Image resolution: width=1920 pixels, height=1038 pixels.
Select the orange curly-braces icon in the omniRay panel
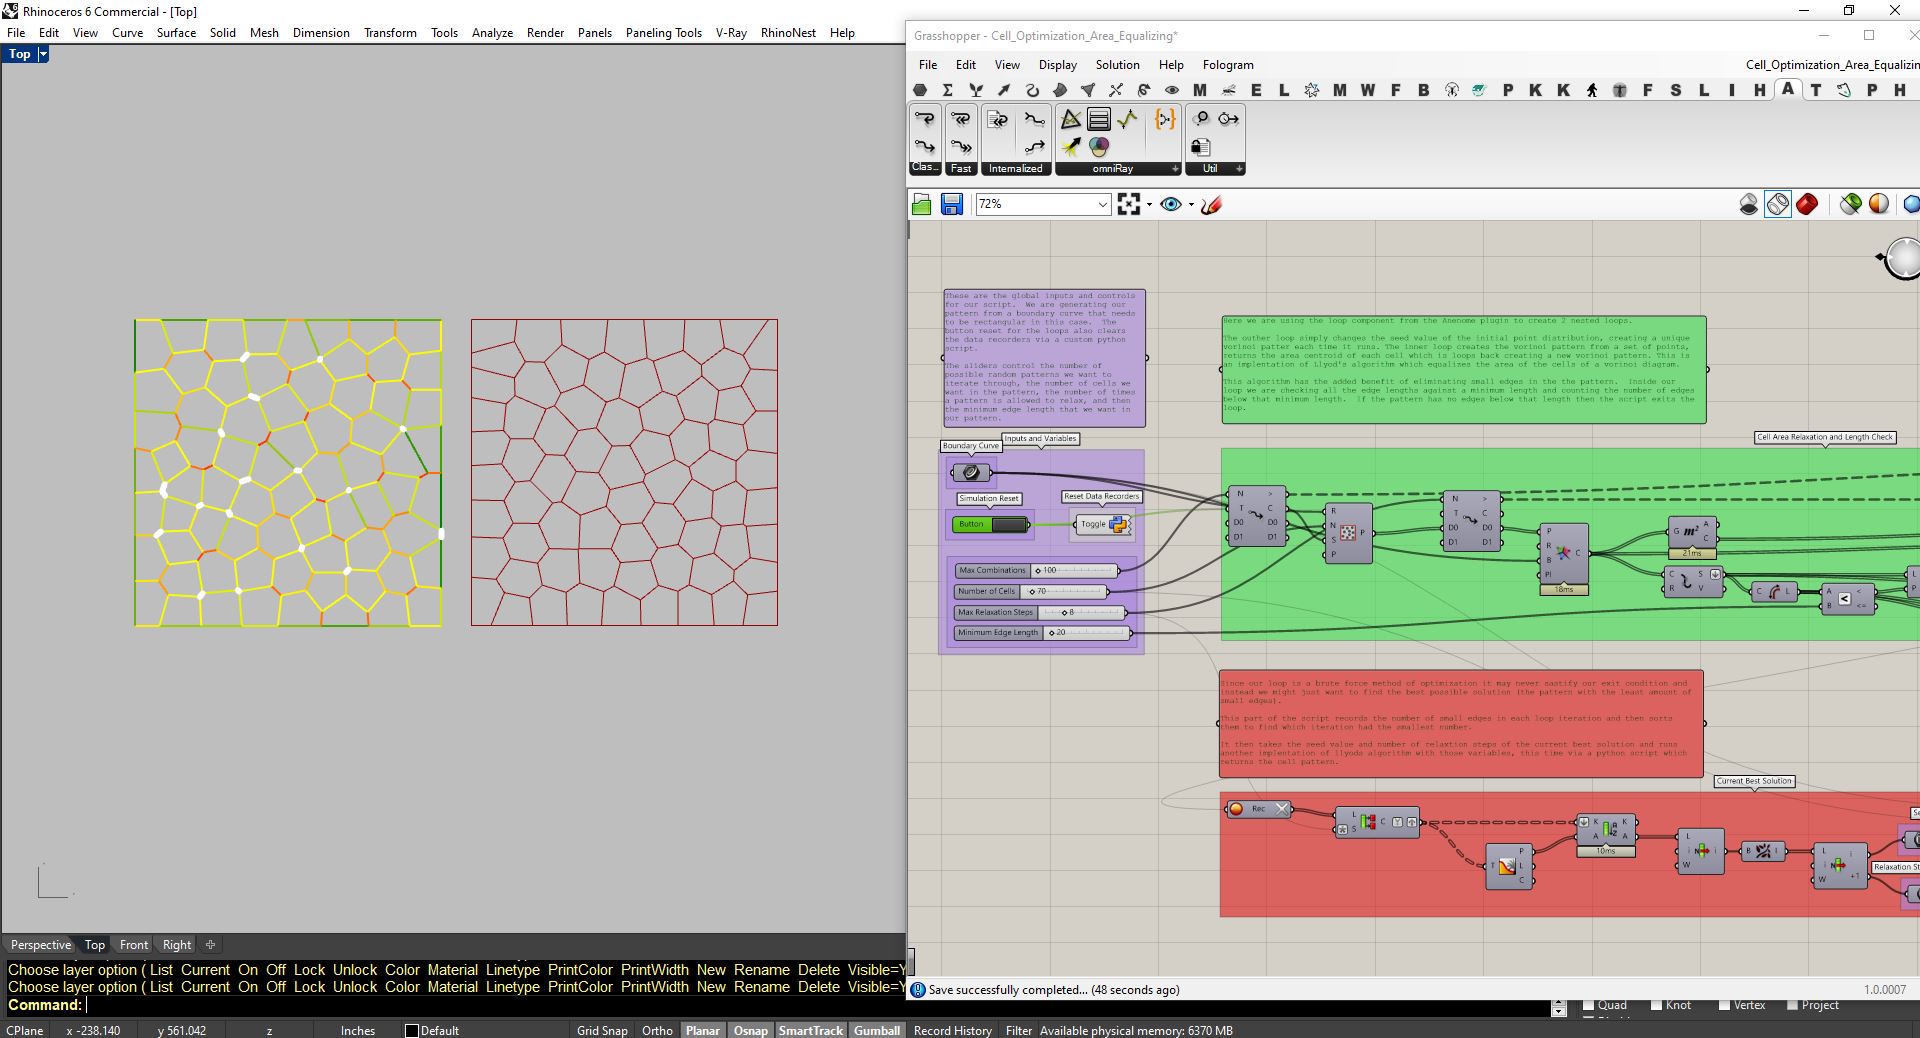[1165, 119]
